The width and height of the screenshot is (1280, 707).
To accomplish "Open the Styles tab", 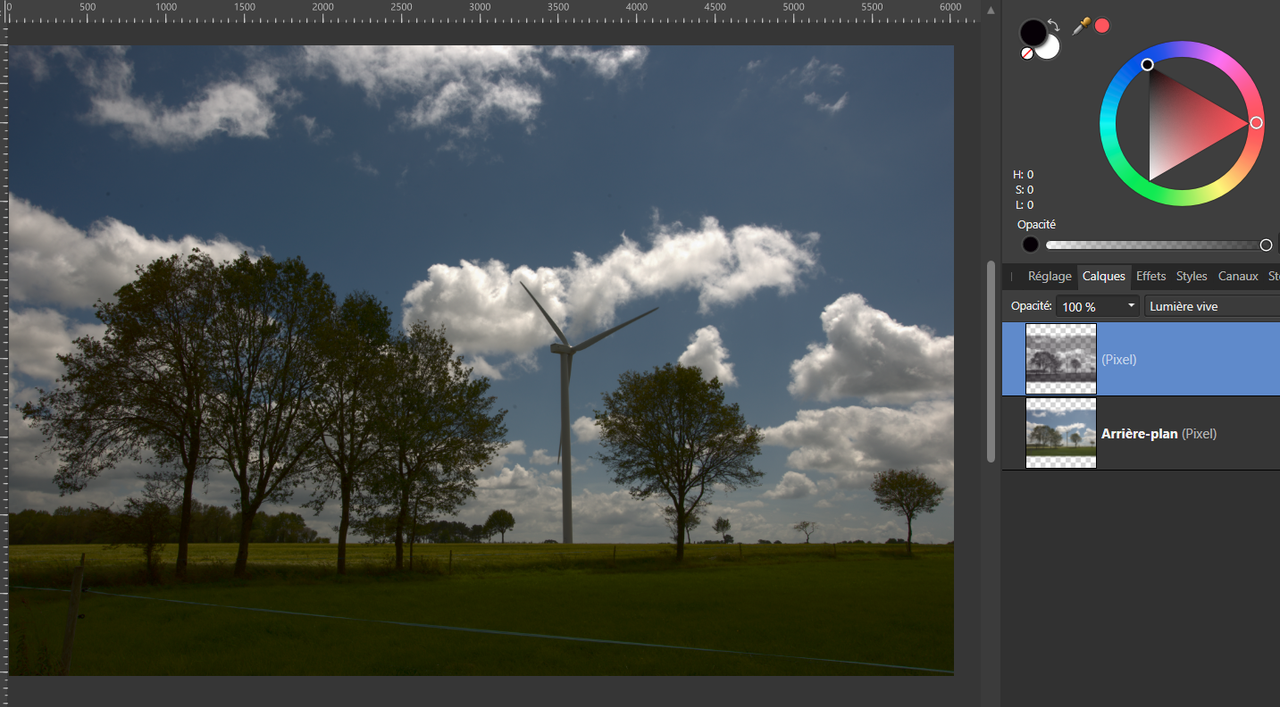I will point(1191,276).
